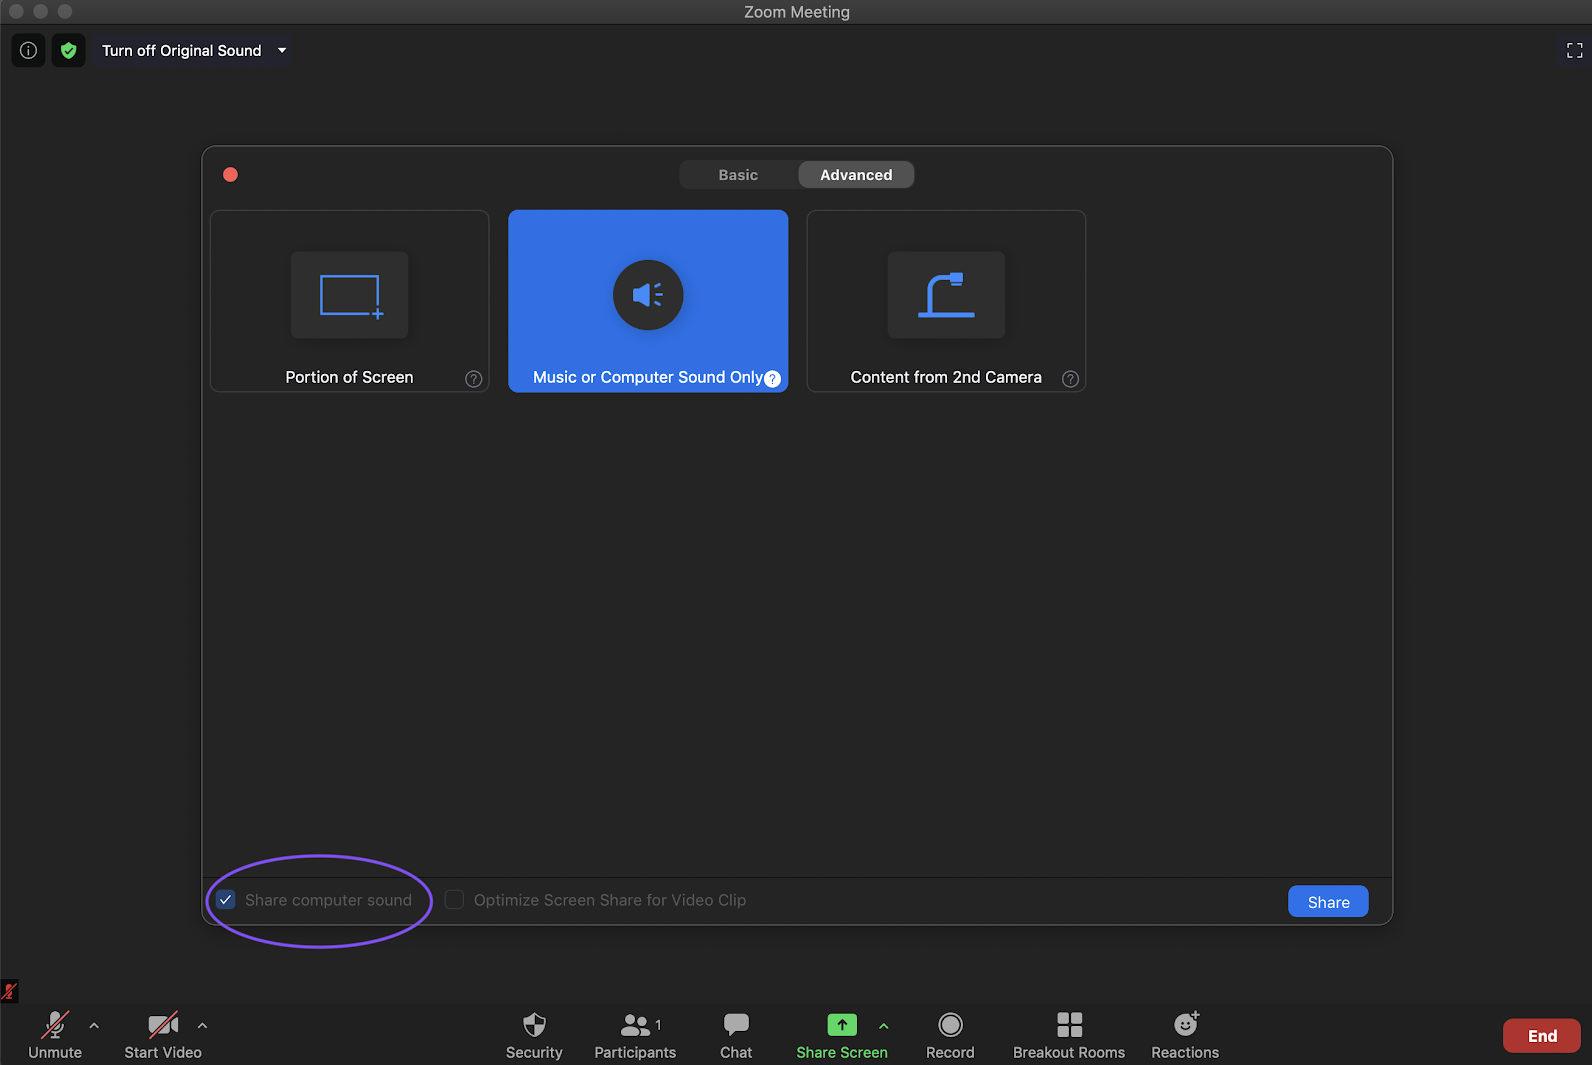
Task: Expand audio options next to Unmute
Action: tap(94, 1025)
